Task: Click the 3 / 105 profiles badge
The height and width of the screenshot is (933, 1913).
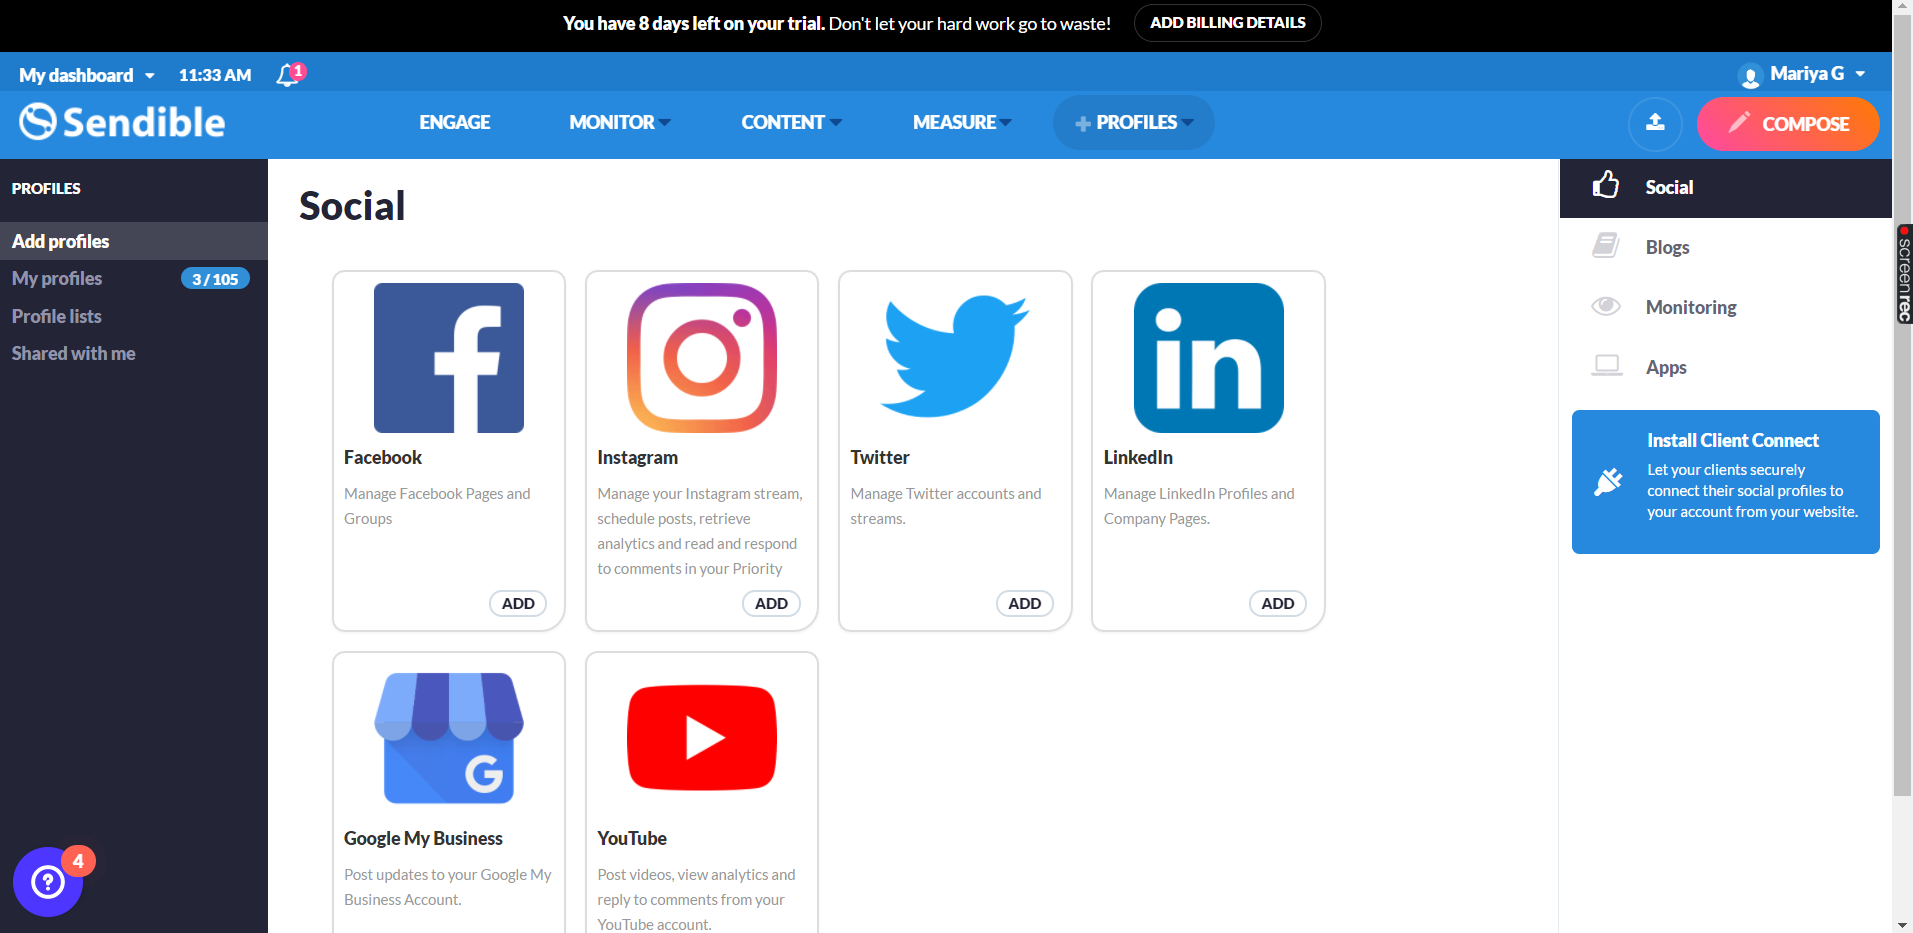Action: [215, 279]
